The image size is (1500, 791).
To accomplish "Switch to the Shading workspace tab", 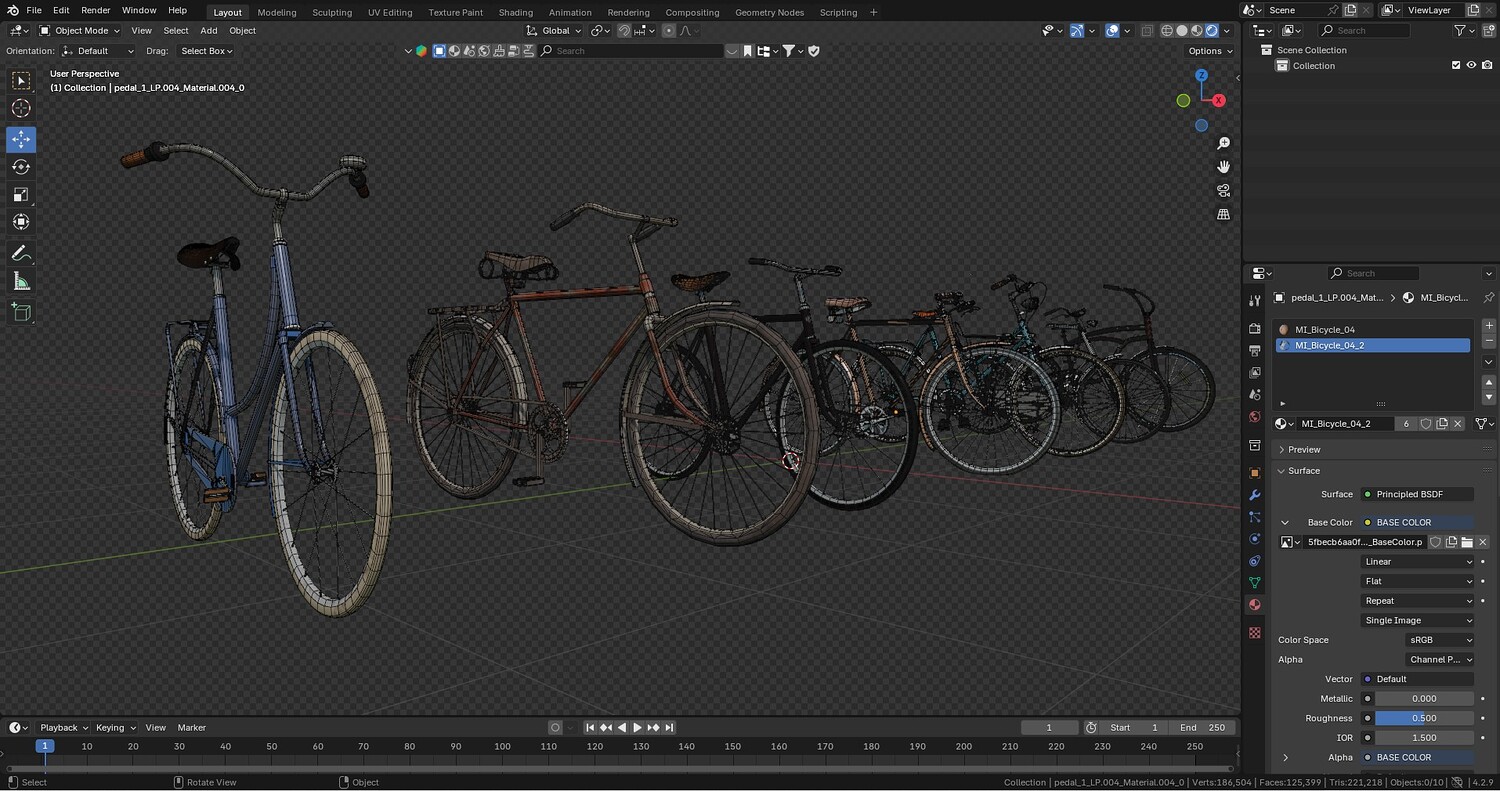I will (x=516, y=12).
